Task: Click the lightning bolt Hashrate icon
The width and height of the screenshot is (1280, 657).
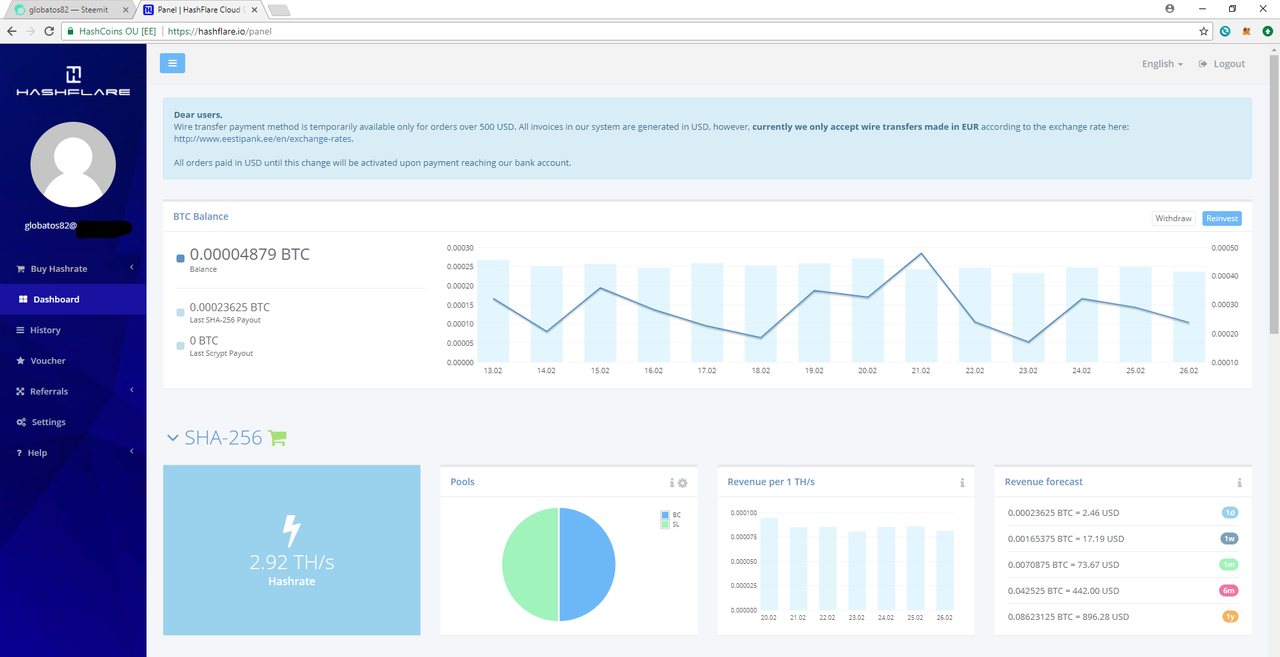Action: pos(292,530)
